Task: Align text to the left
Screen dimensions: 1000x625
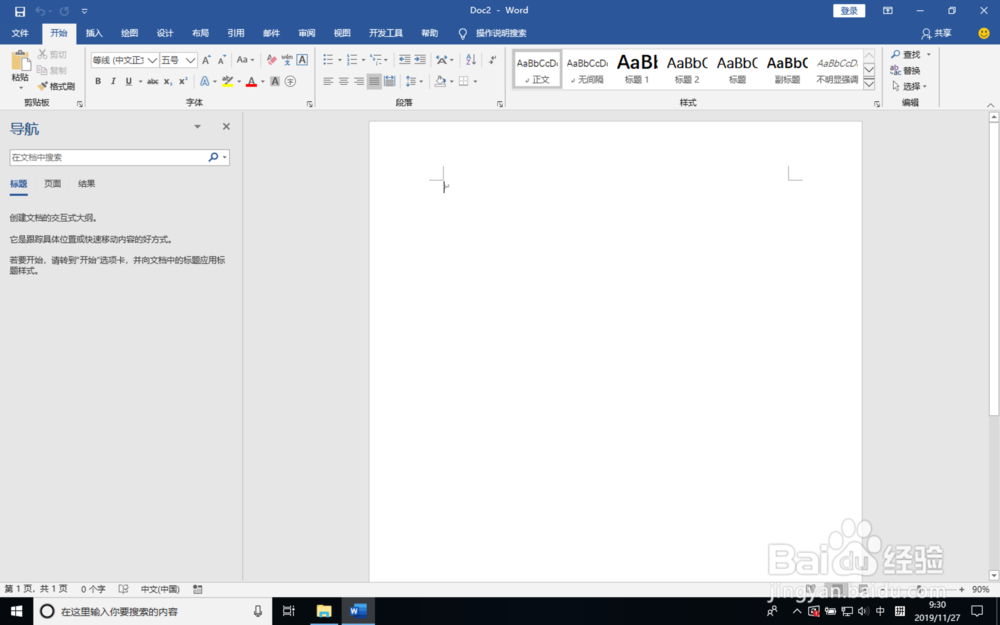Action: [x=328, y=81]
